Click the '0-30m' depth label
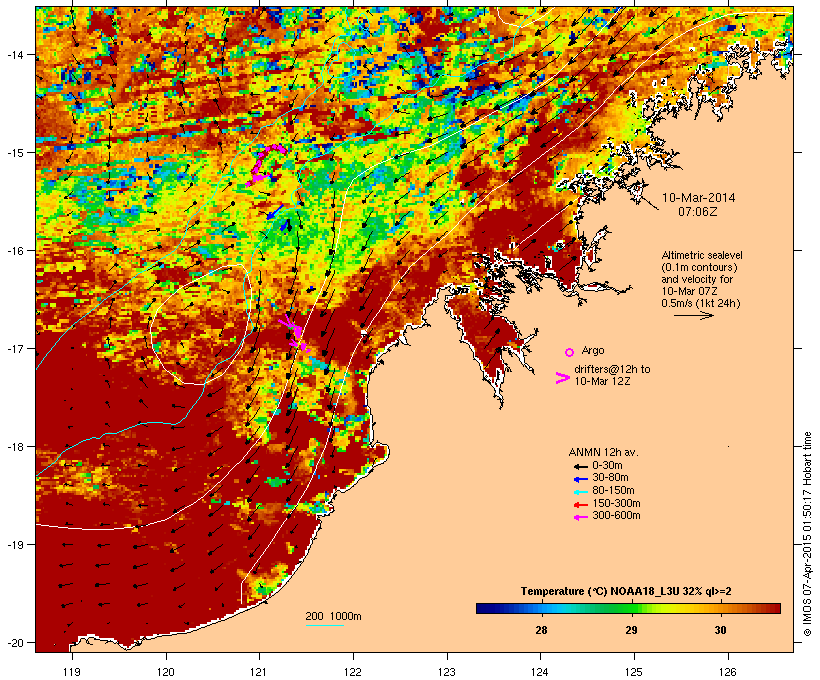Viewport: 820px width, 680px height. tap(607, 466)
